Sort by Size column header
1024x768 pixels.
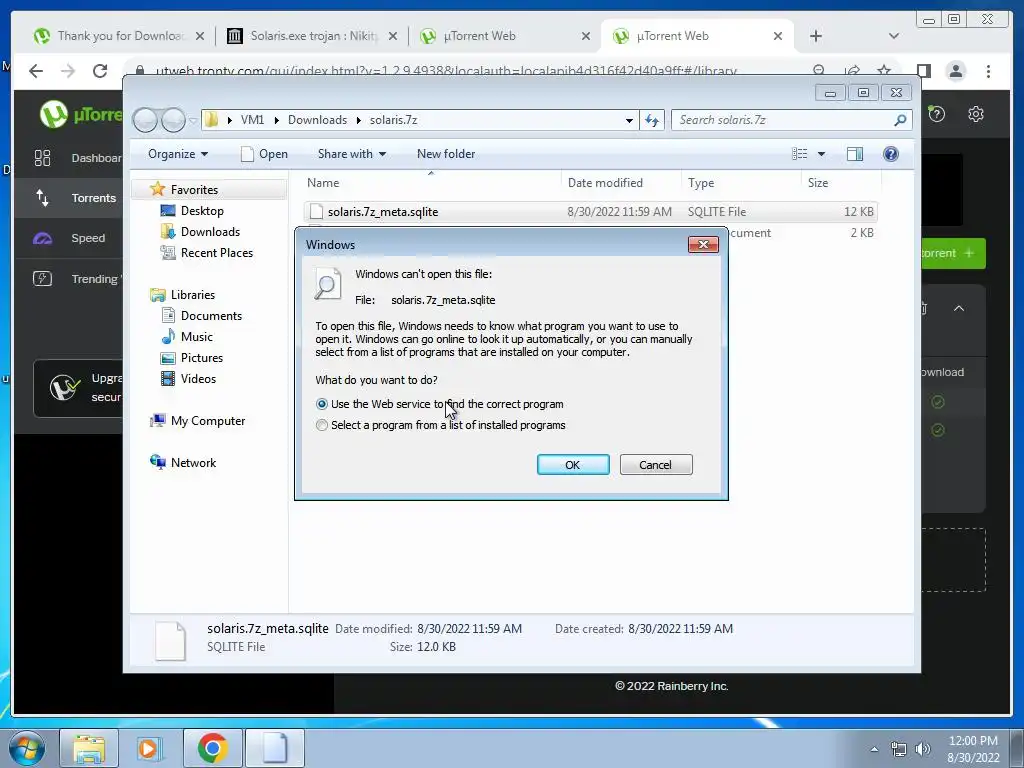point(818,183)
